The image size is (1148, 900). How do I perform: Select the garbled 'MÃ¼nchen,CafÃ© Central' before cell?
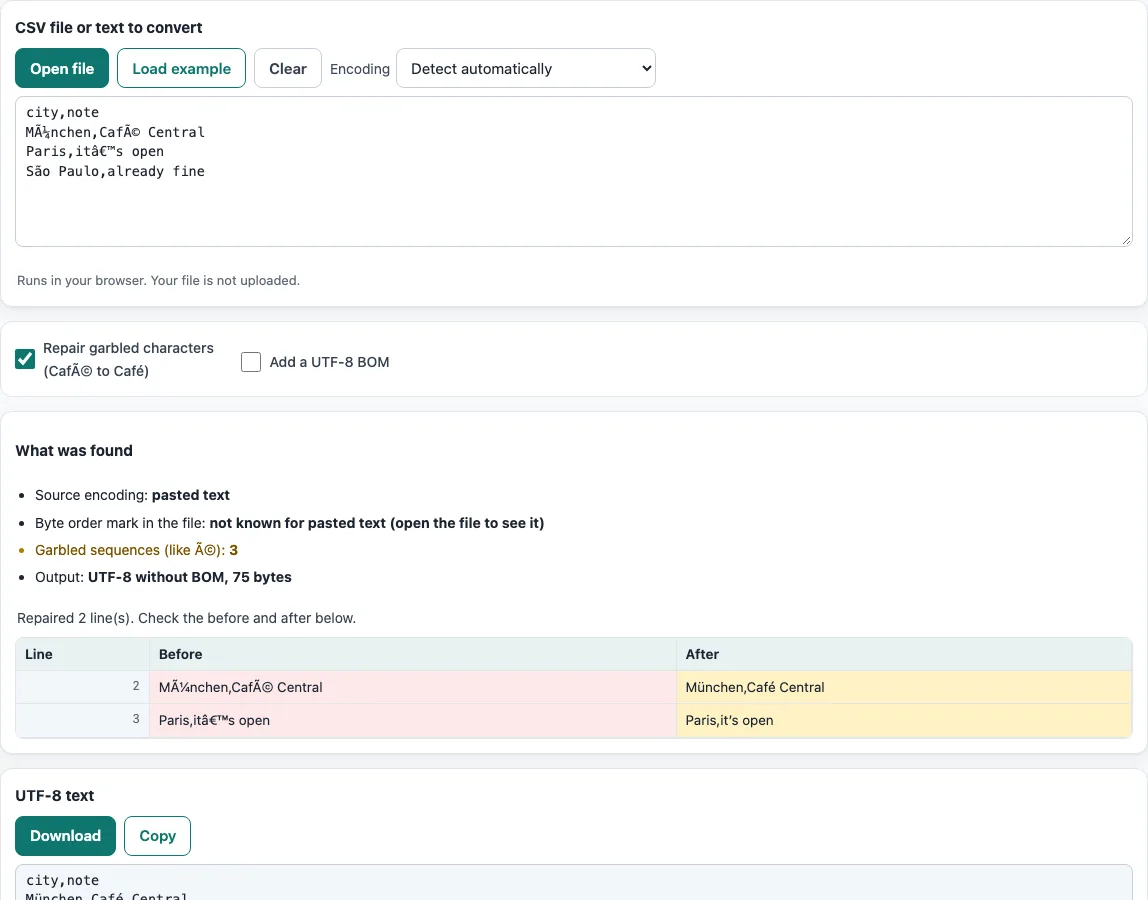tap(412, 687)
